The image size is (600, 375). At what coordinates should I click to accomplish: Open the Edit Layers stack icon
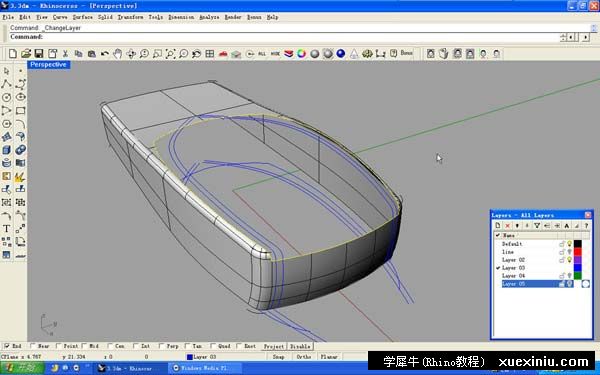click(289, 54)
